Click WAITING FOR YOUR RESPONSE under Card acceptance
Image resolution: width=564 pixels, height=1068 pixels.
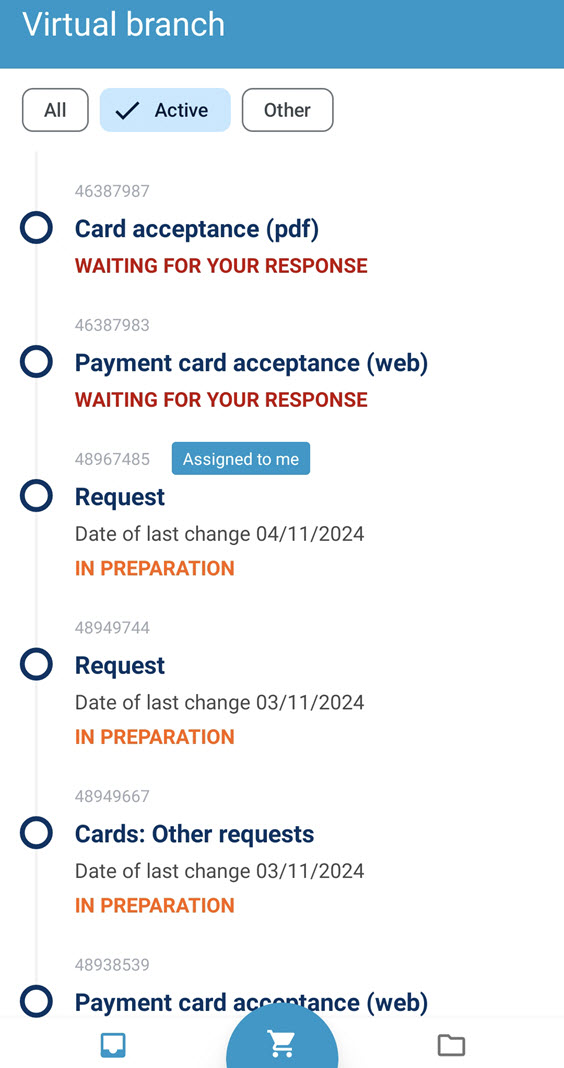tap(221, 266)
